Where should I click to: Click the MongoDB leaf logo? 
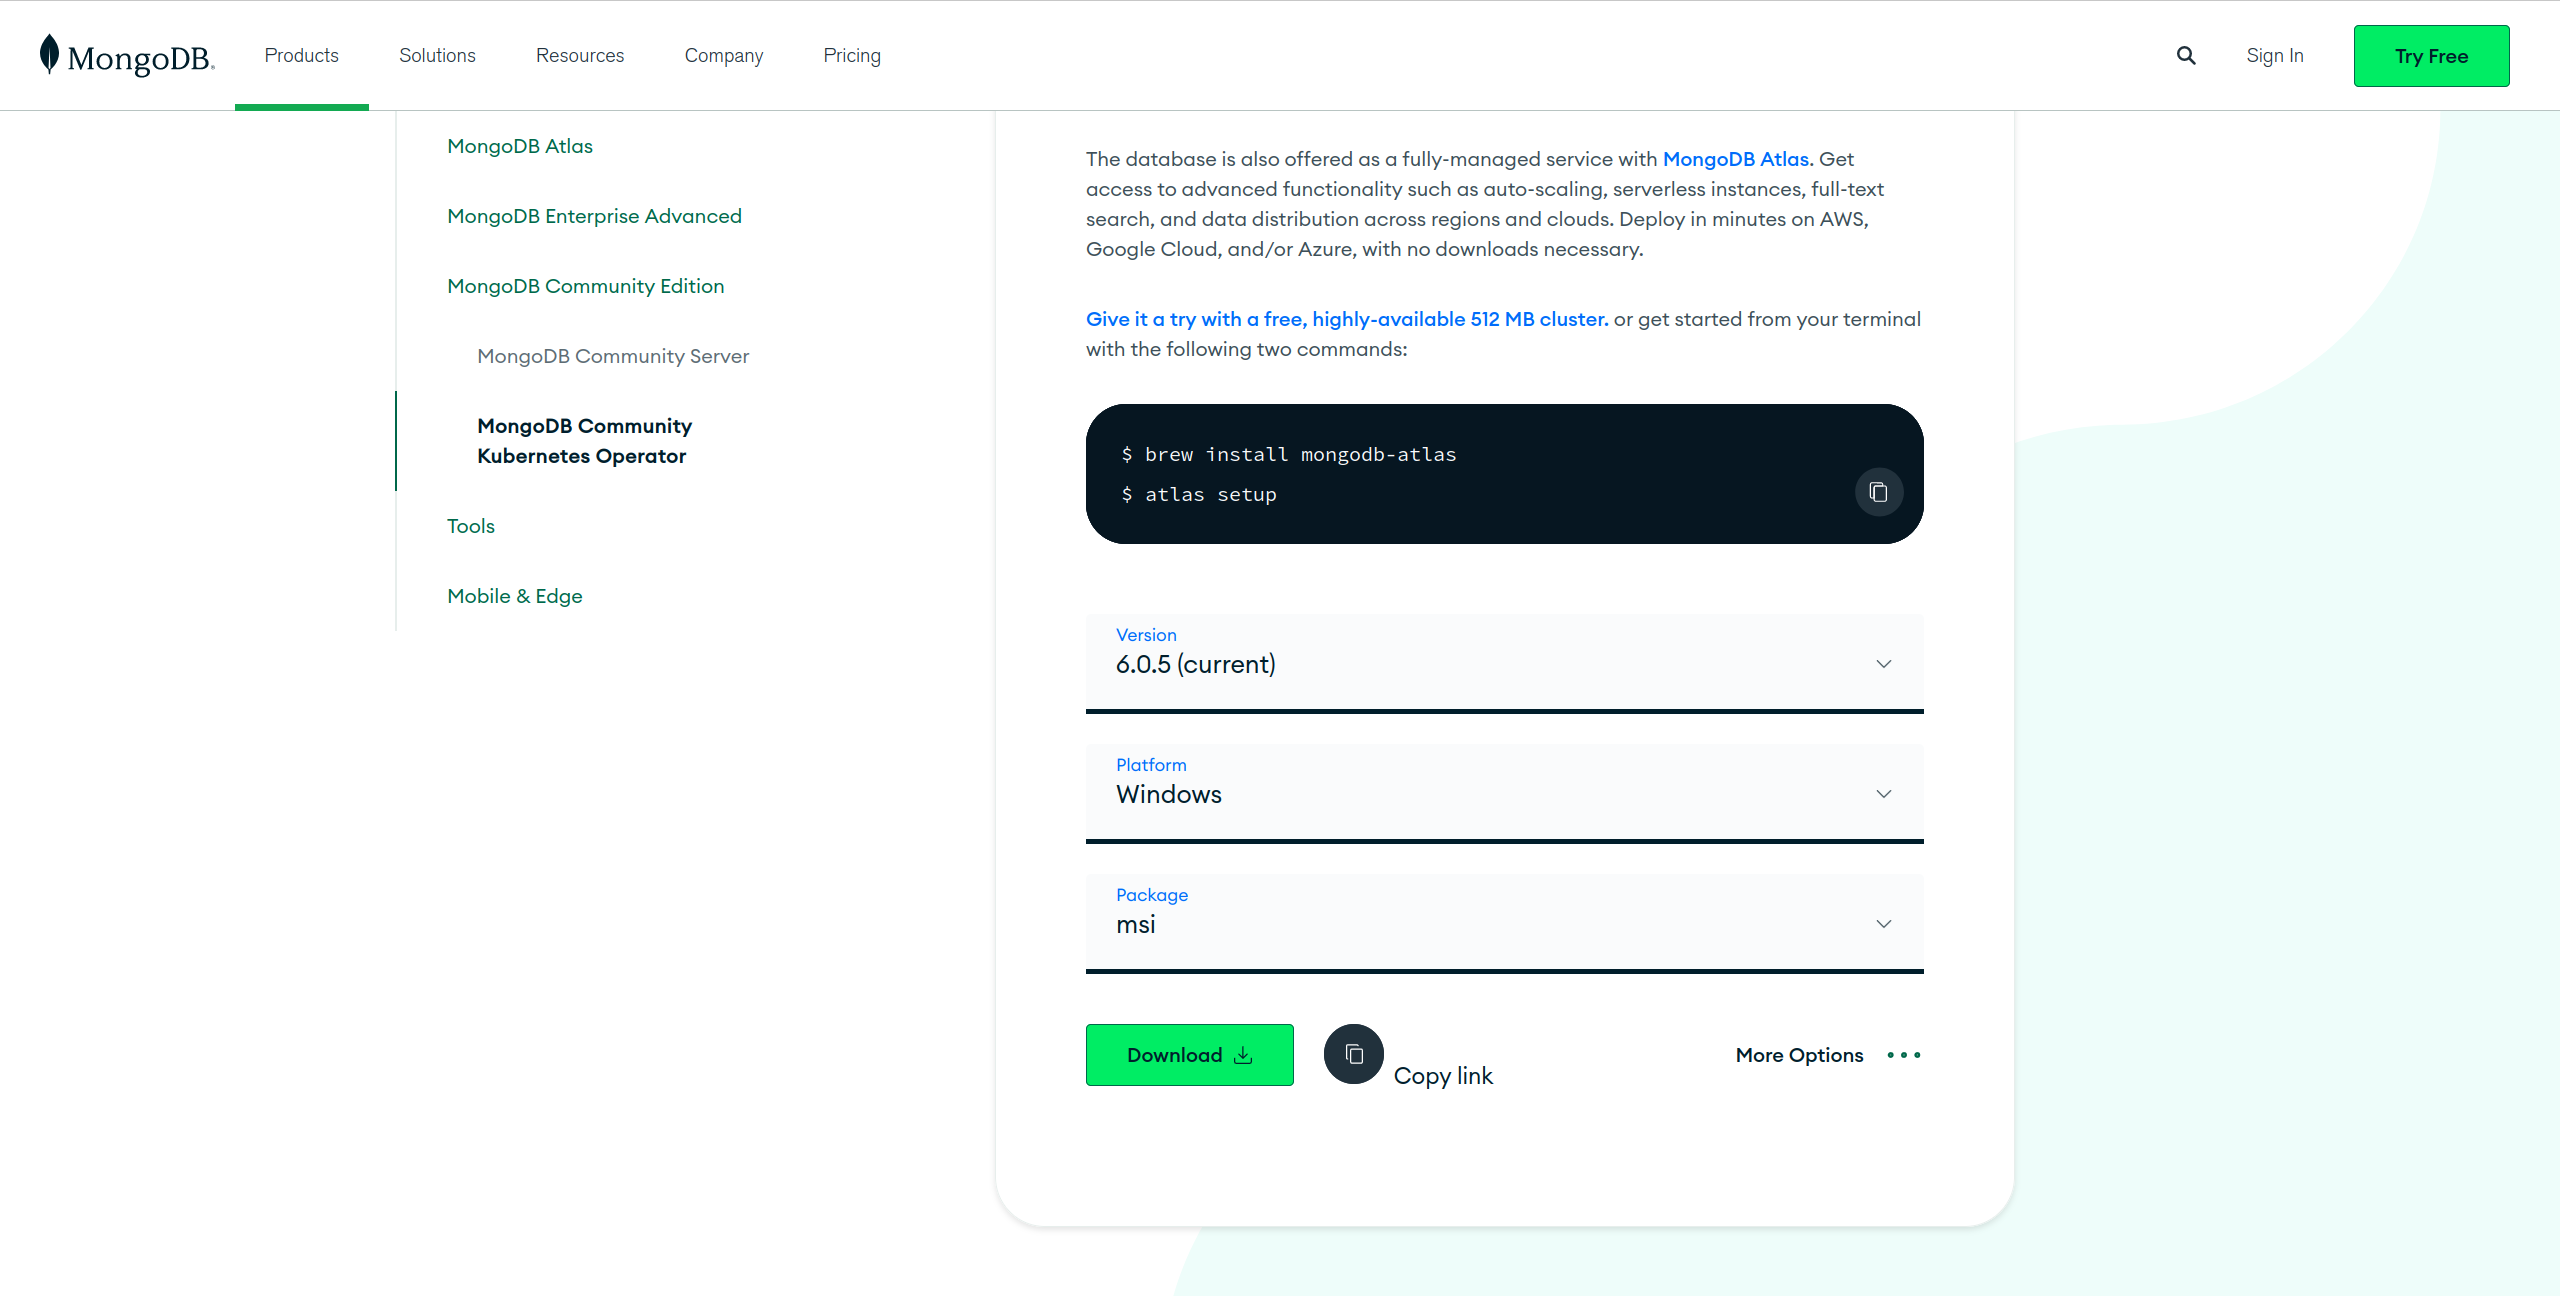click(49, 54)
